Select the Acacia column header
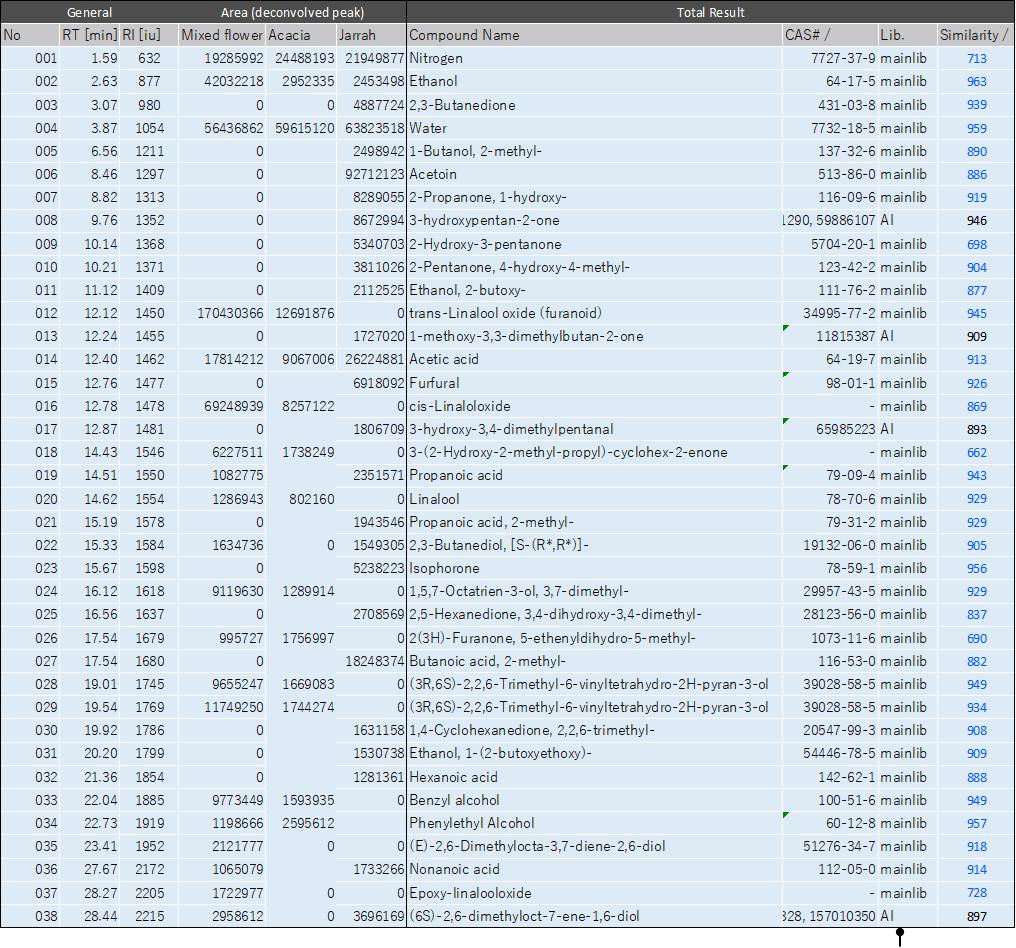1016x948 pixels. [290, 35]
